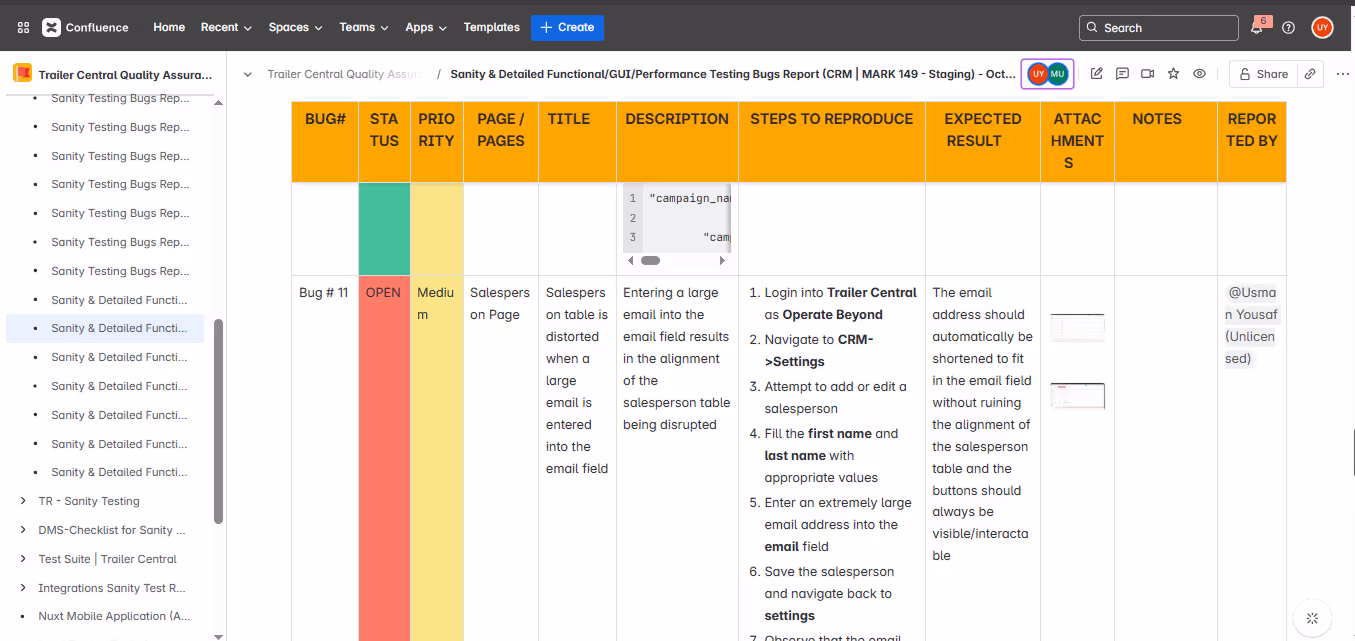Click the code block left scroll arrow

630,260
